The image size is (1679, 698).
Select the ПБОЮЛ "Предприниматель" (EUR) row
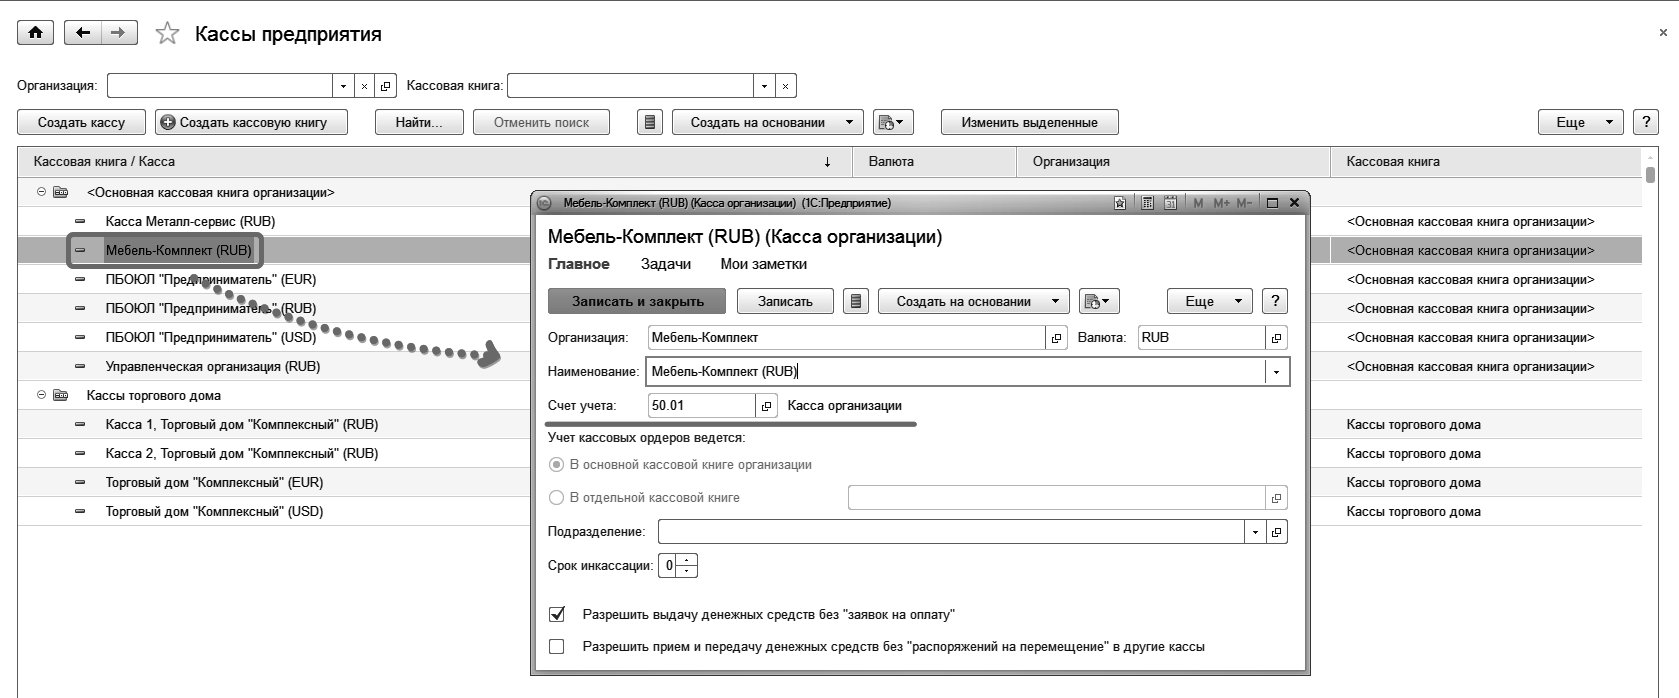coord(211,279)
